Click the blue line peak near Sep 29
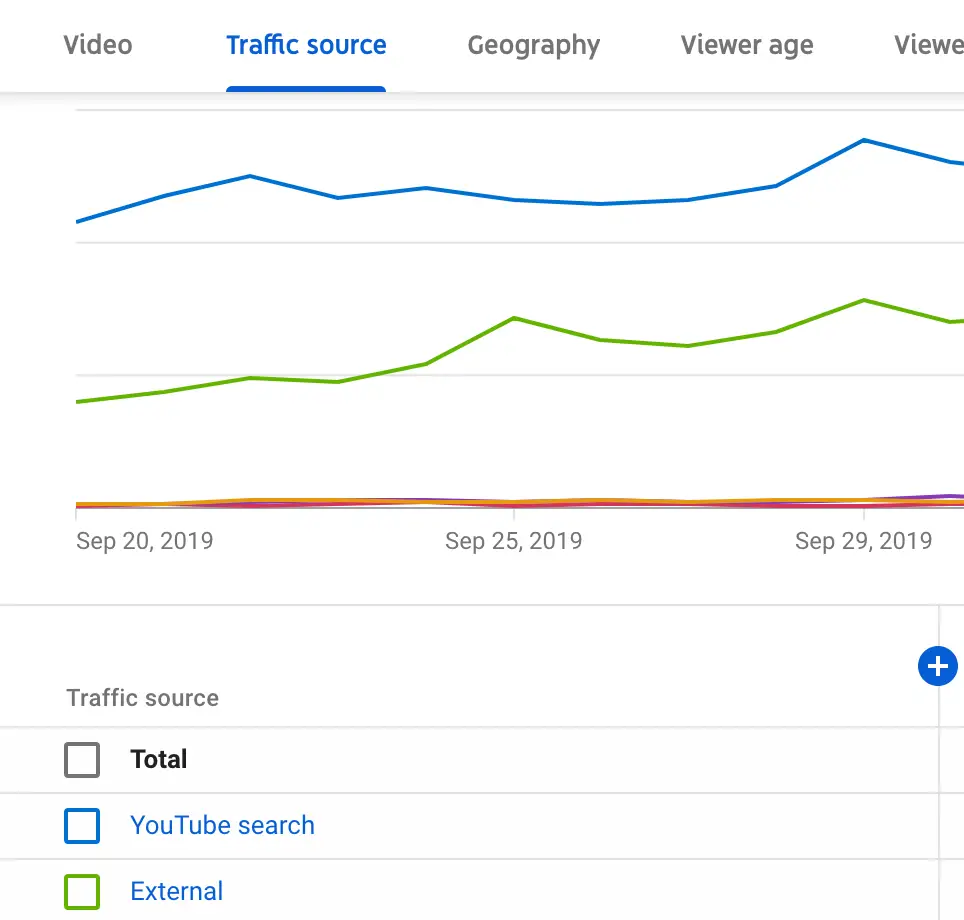The height and width of the screenshot is (920, 964). click(x=863, y=140)
